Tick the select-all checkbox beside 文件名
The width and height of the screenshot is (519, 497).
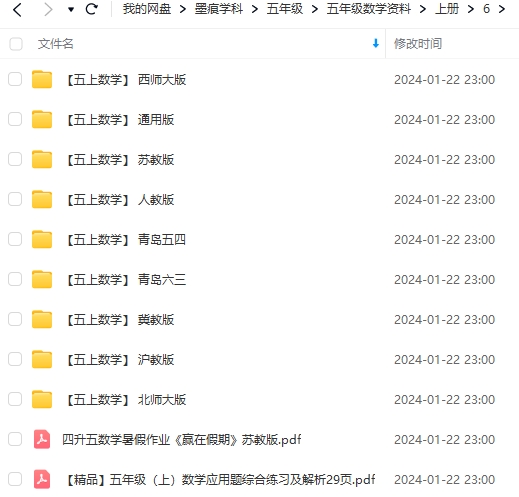pyautogui.click(x=16, y=44)
